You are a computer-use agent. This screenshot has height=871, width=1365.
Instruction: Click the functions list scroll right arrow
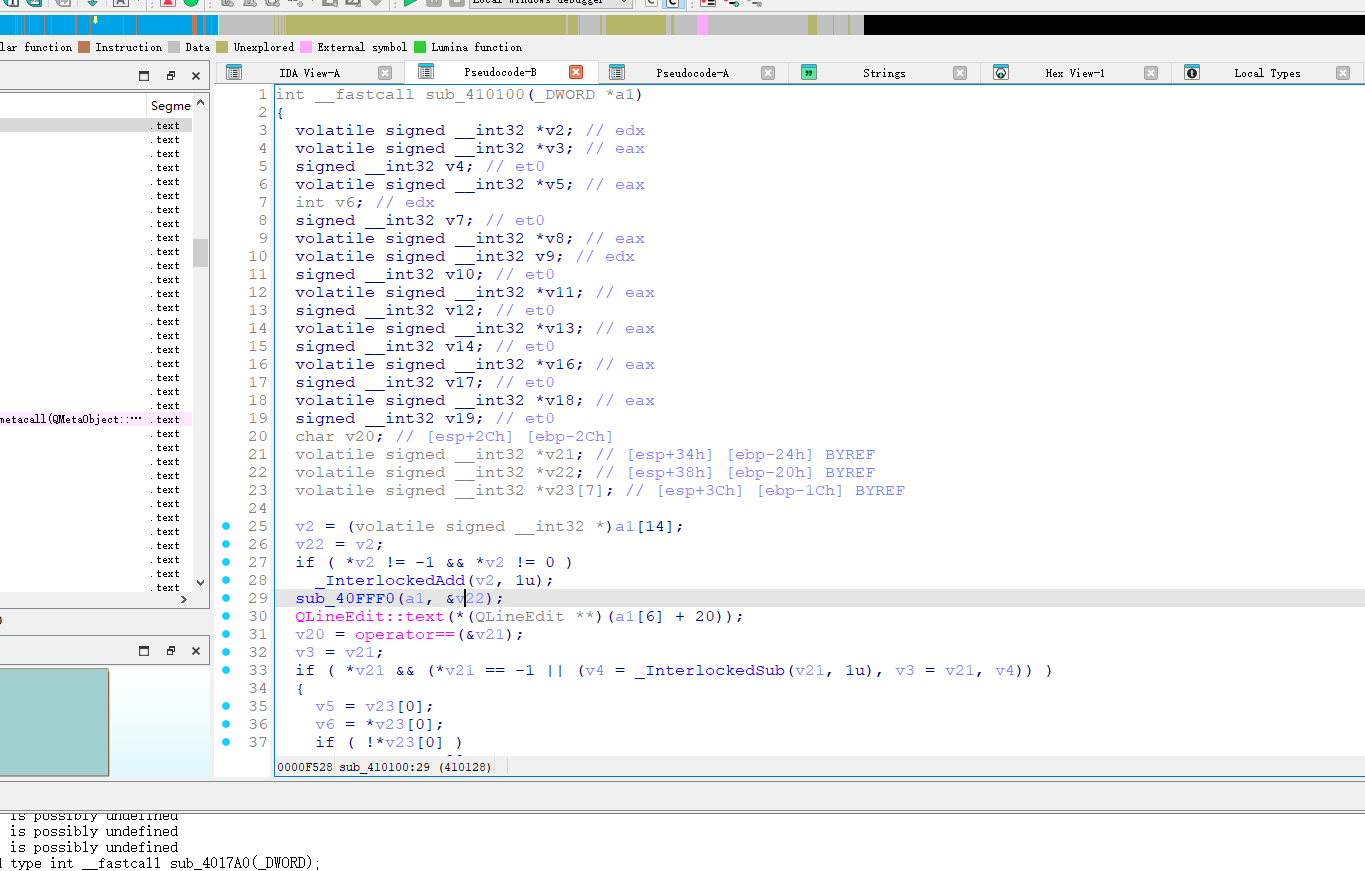pyautogui.click(x=184, y=599)
